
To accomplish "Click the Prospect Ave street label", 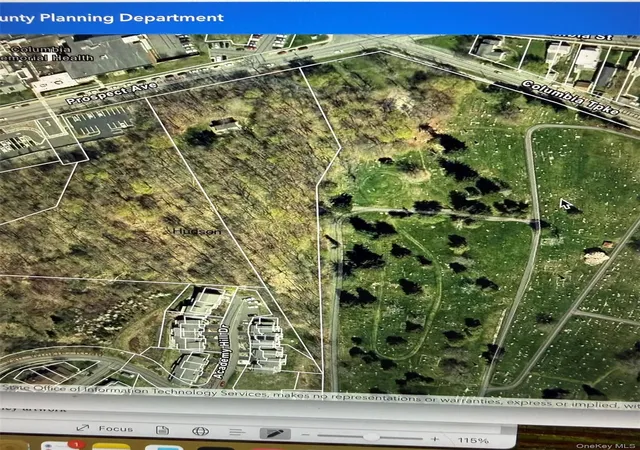I will 111,93.
